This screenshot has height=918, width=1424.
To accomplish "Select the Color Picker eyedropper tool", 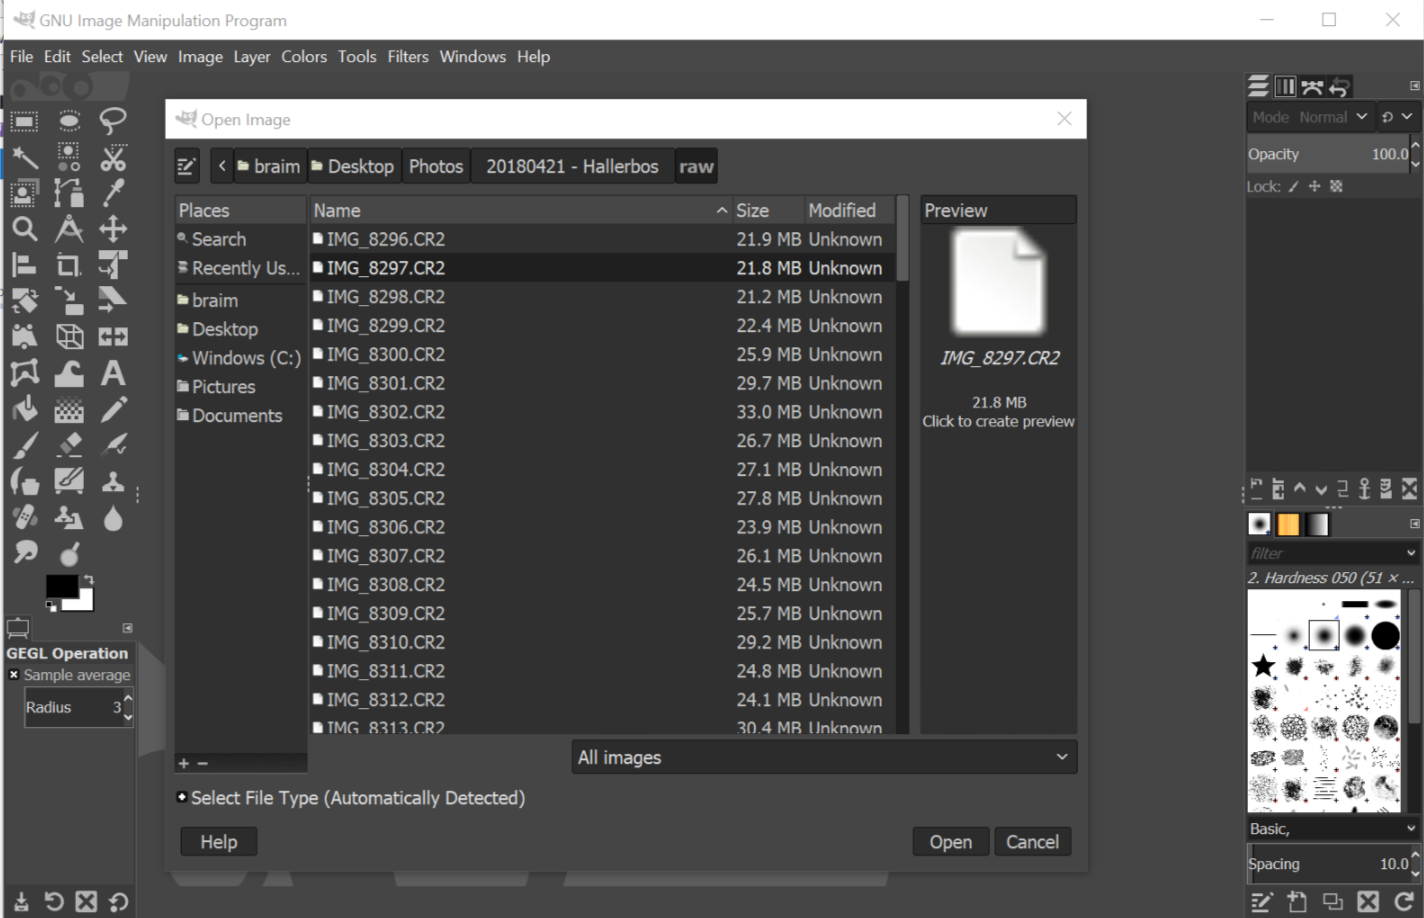I will coord(113,193).
